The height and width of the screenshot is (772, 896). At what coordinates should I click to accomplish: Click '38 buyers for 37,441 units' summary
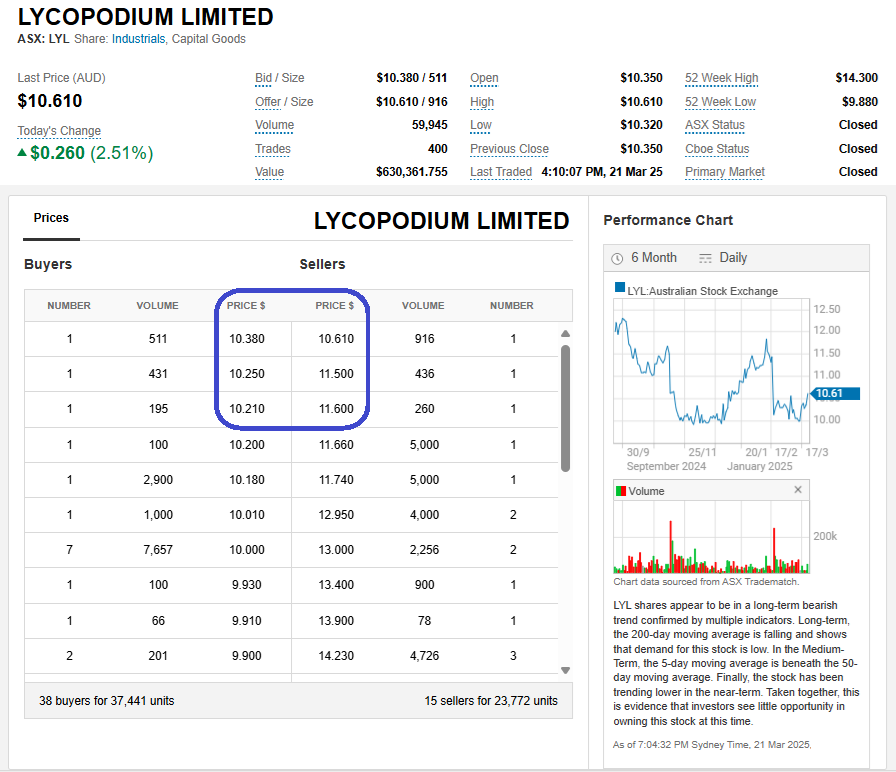(106, 701)
